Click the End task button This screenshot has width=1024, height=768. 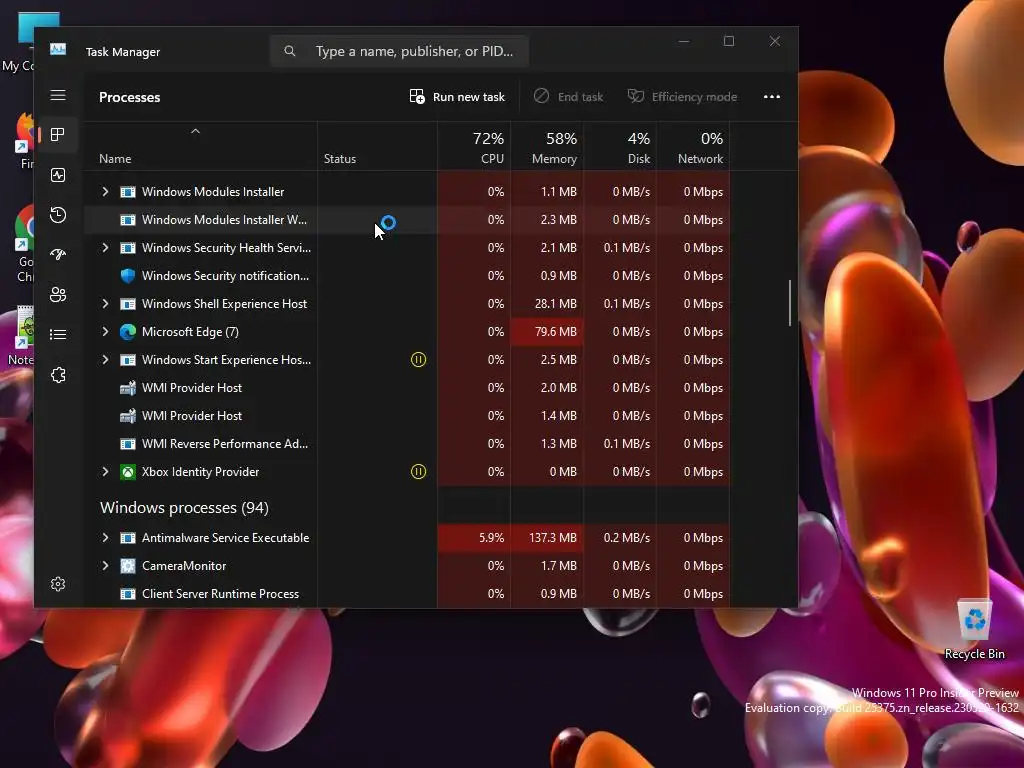click(x=568, y=97)
